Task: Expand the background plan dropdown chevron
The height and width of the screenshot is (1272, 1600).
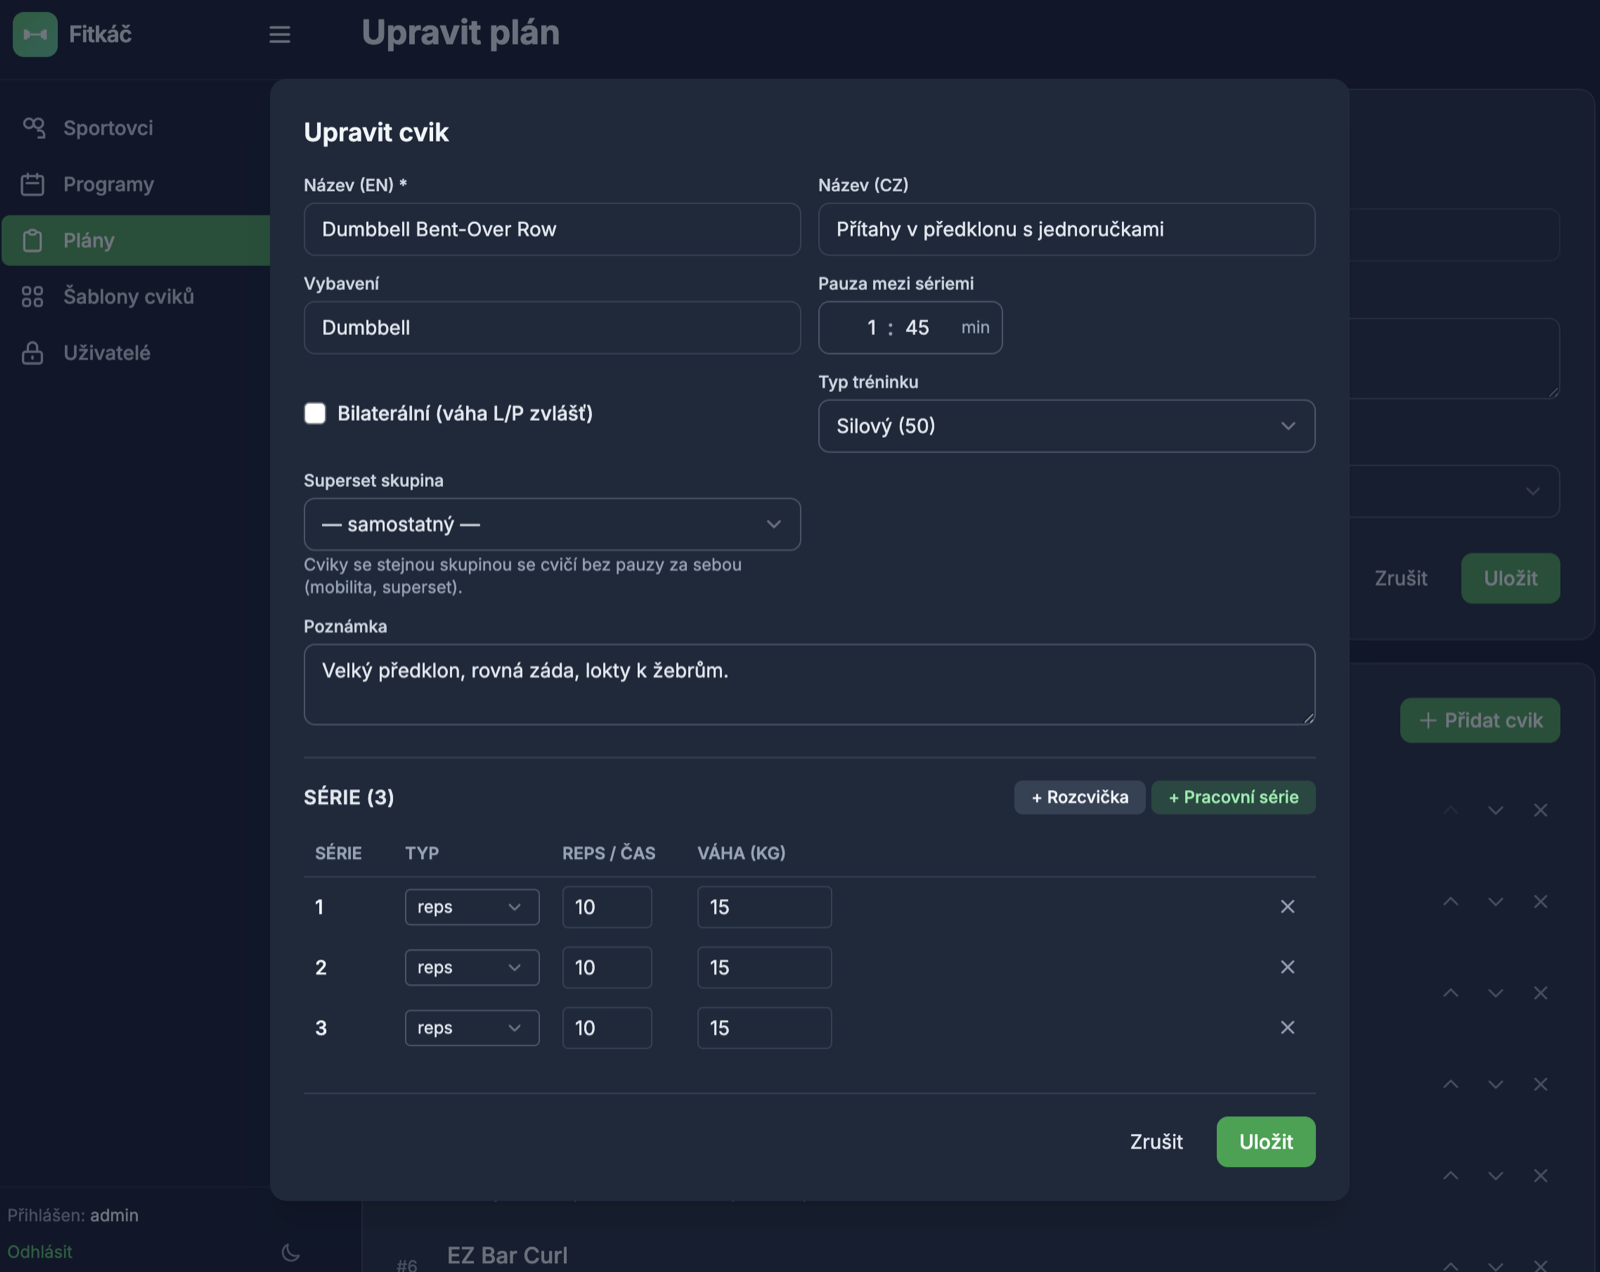Action: [x=1532, y=491]
